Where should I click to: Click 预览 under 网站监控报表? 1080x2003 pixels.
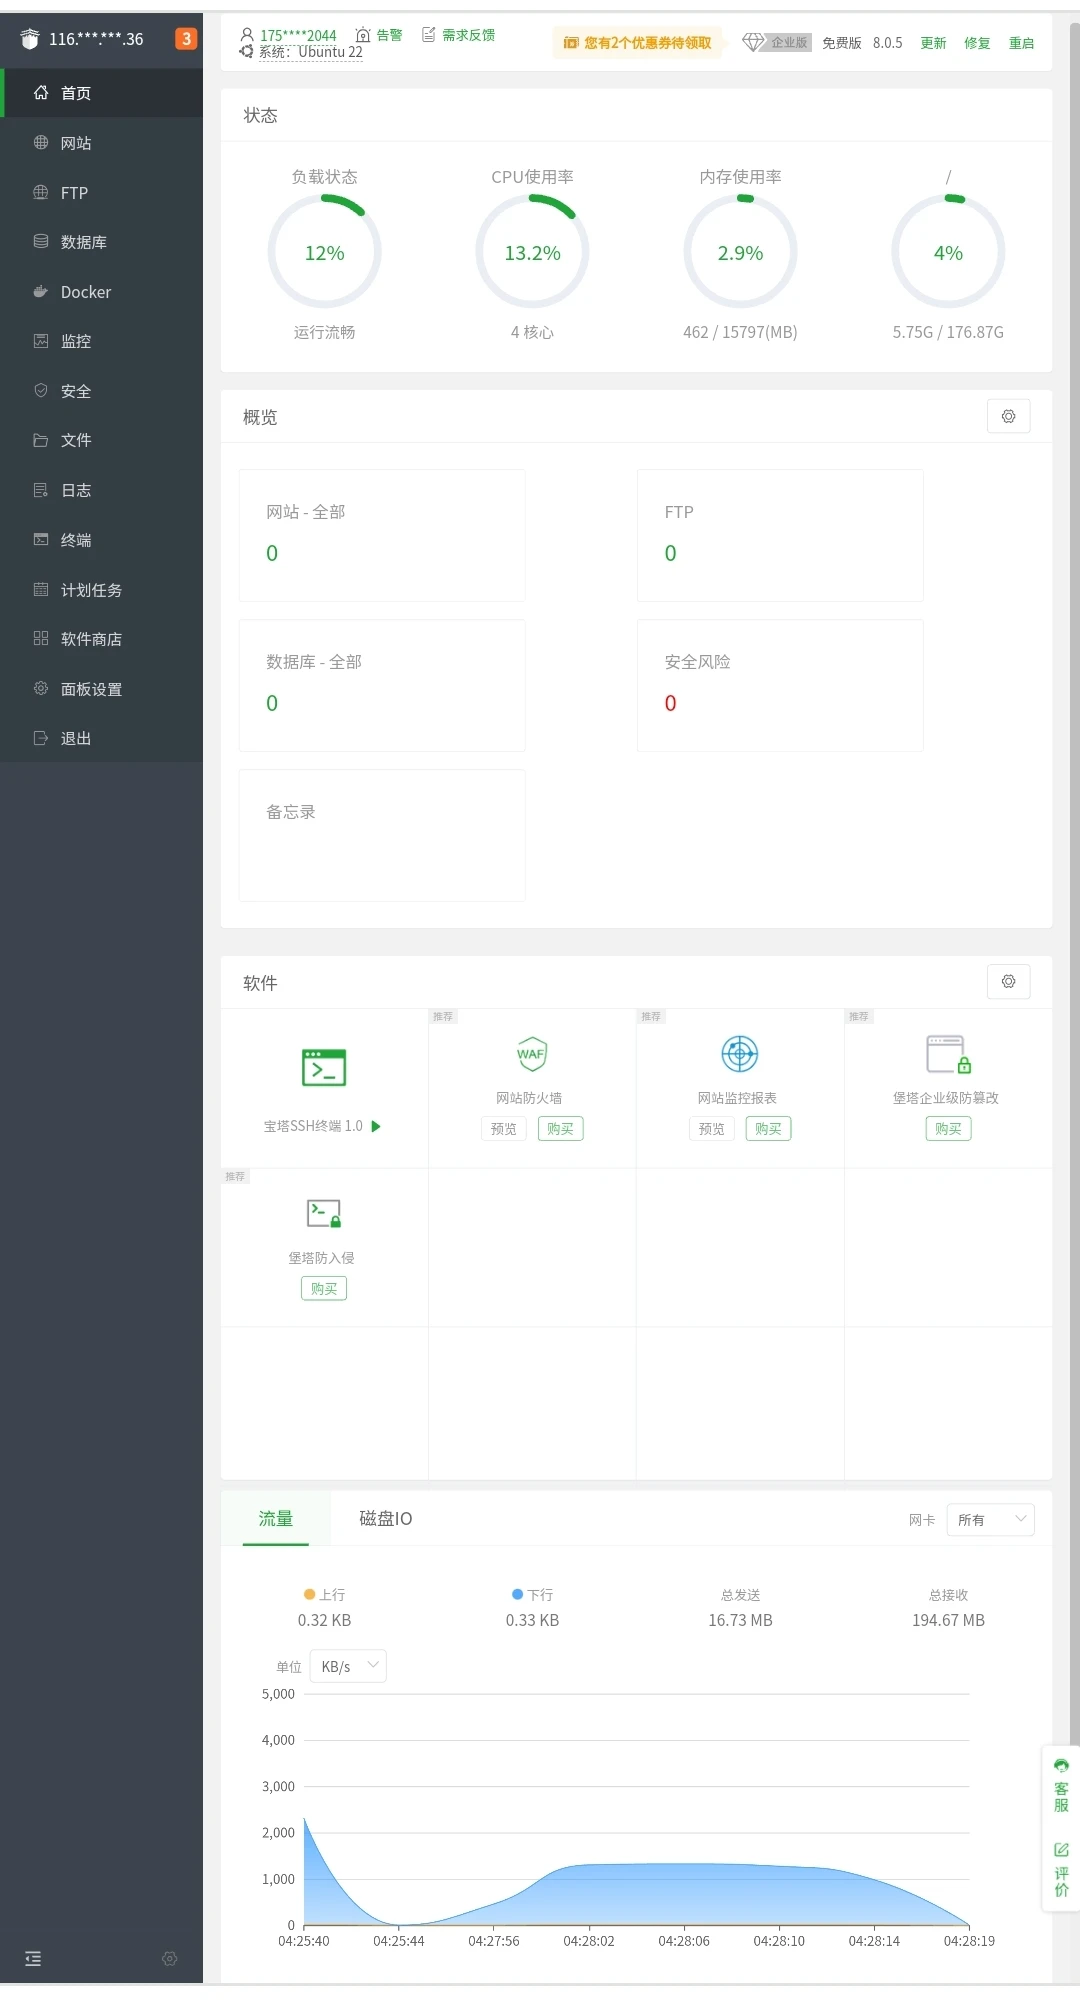712,1129
